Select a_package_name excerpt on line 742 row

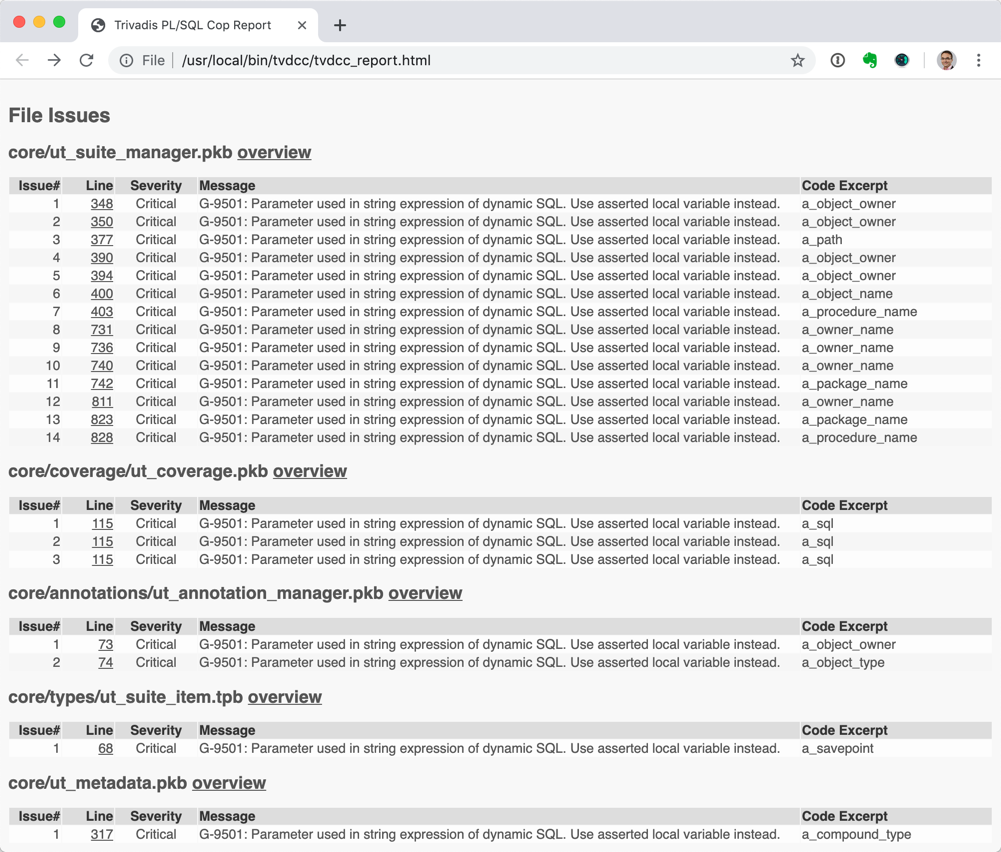point(854,384)
